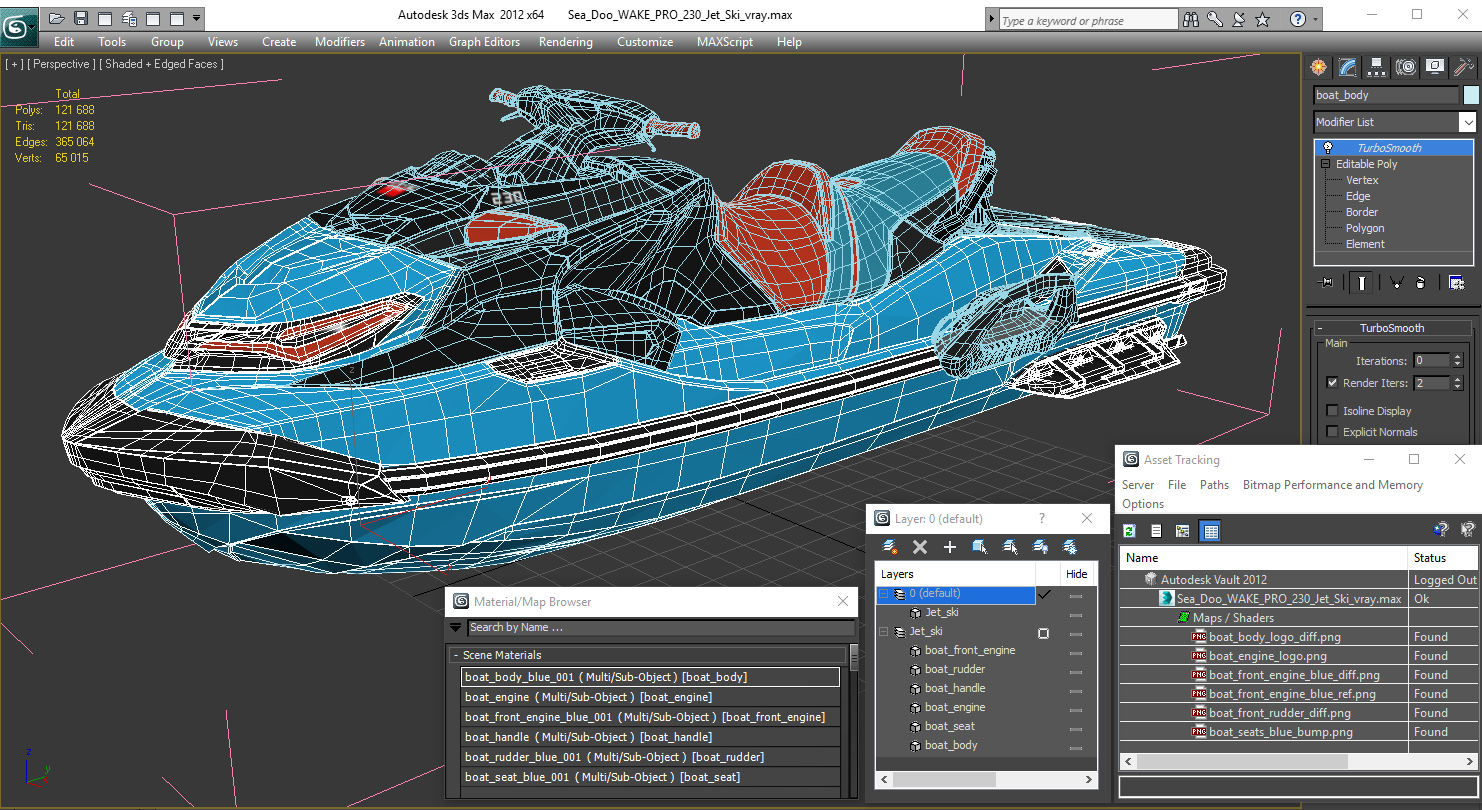Click the Open File icon in quick access toolbar
This screenshot has height=810, width=1482.
[x=57, y=18]
